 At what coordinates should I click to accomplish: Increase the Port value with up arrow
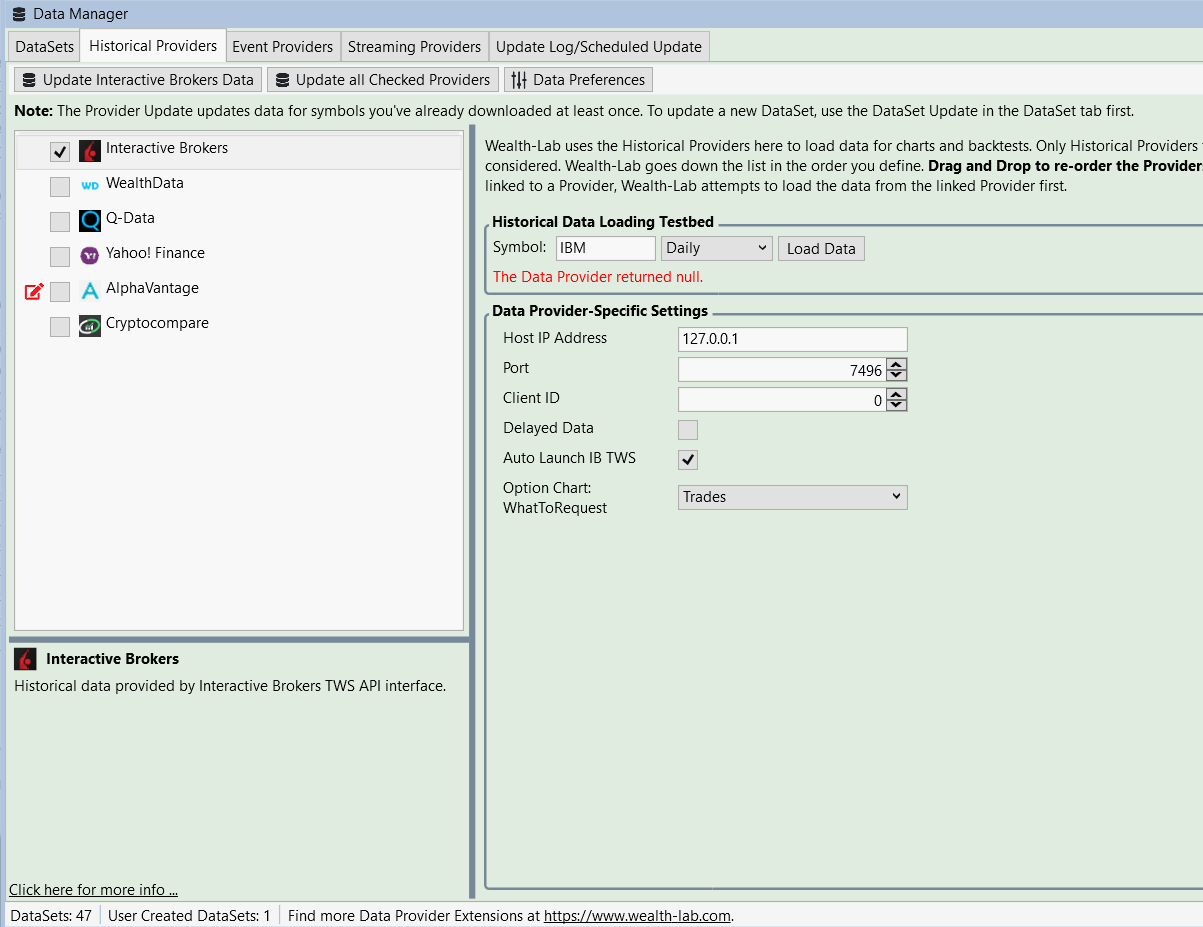click(897, 365)
